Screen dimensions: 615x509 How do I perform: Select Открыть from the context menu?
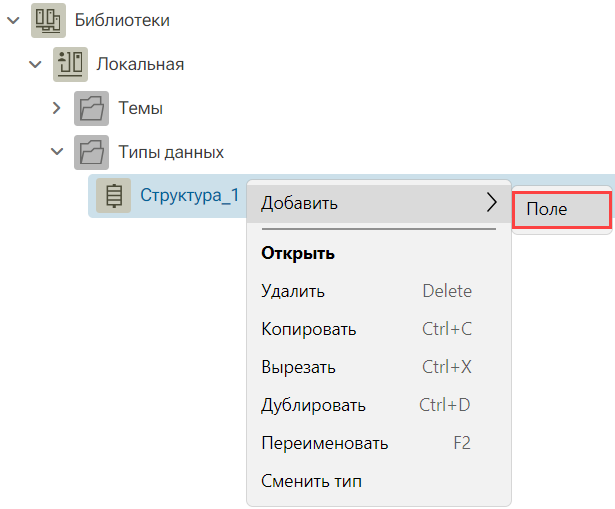(x=378, y=253)
